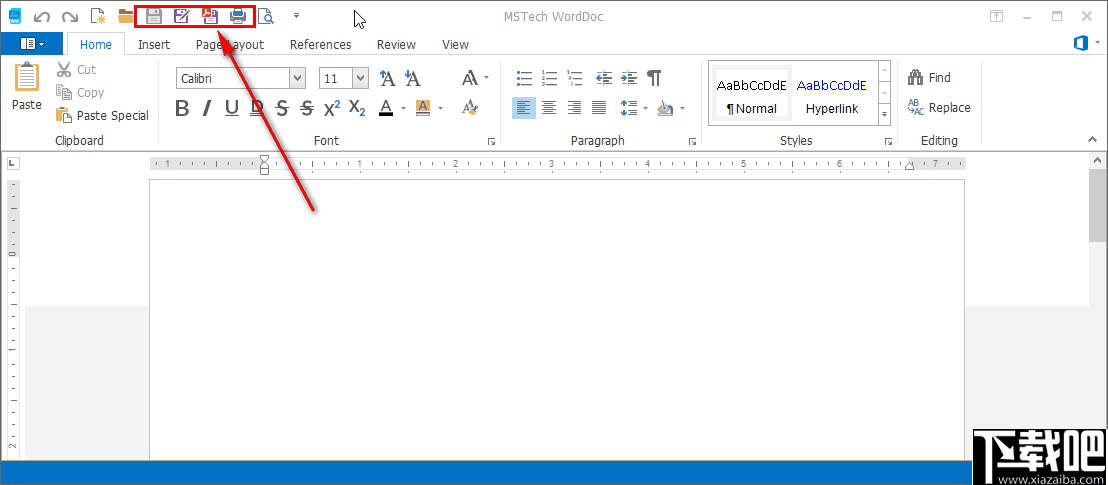Center align the text
1108x485 pixels.
pyautogui.click(x=549, y=108)
